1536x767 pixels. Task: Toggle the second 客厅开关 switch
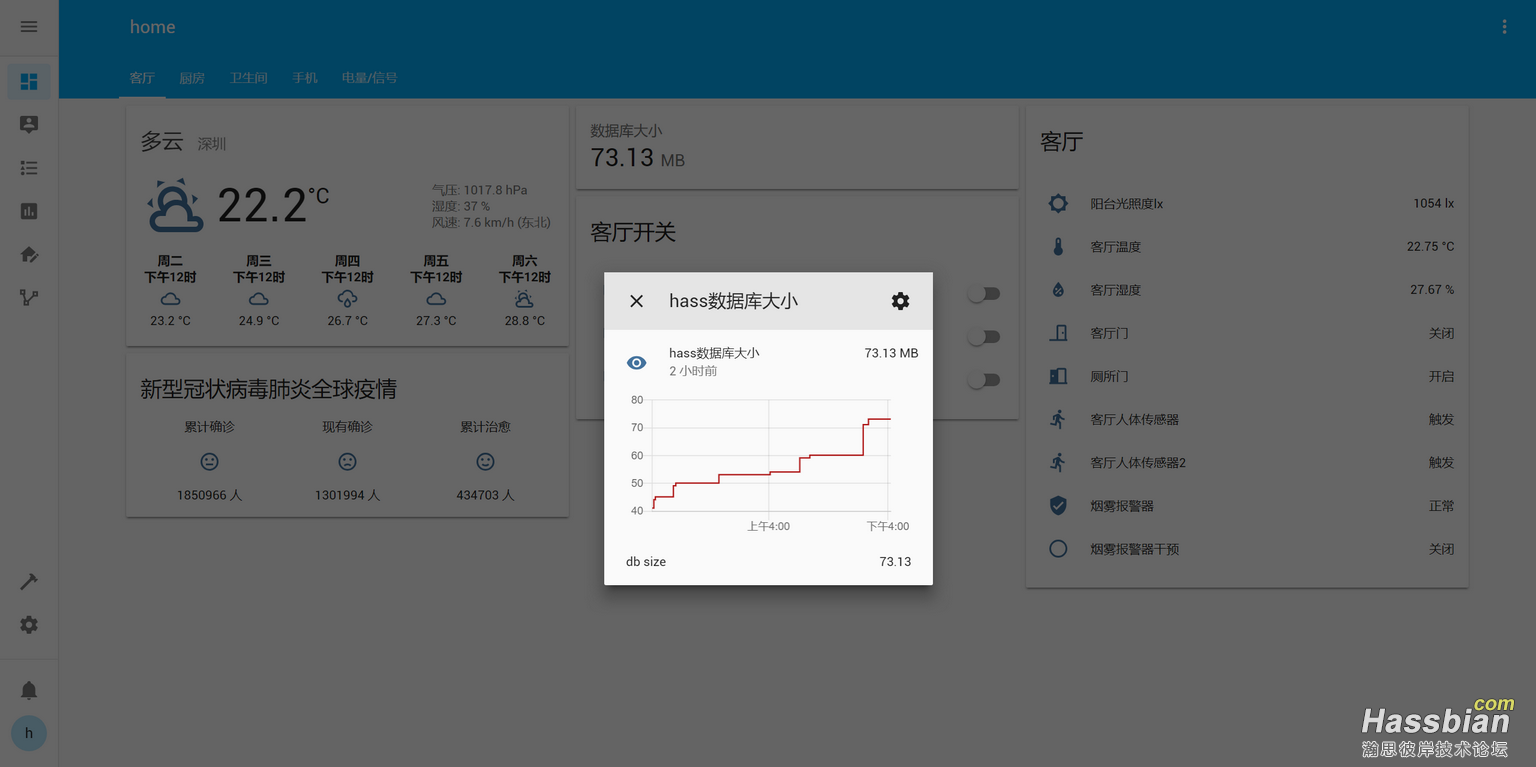click(x=984, y=337)
